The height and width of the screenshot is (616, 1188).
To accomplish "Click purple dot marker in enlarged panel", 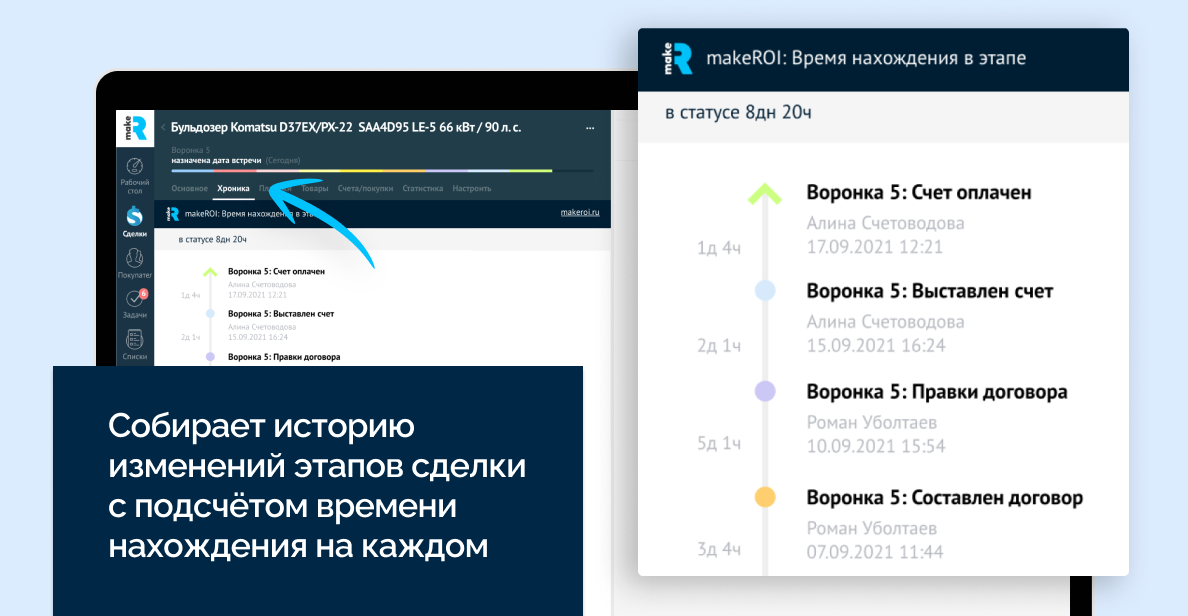I will pos(765,391).
